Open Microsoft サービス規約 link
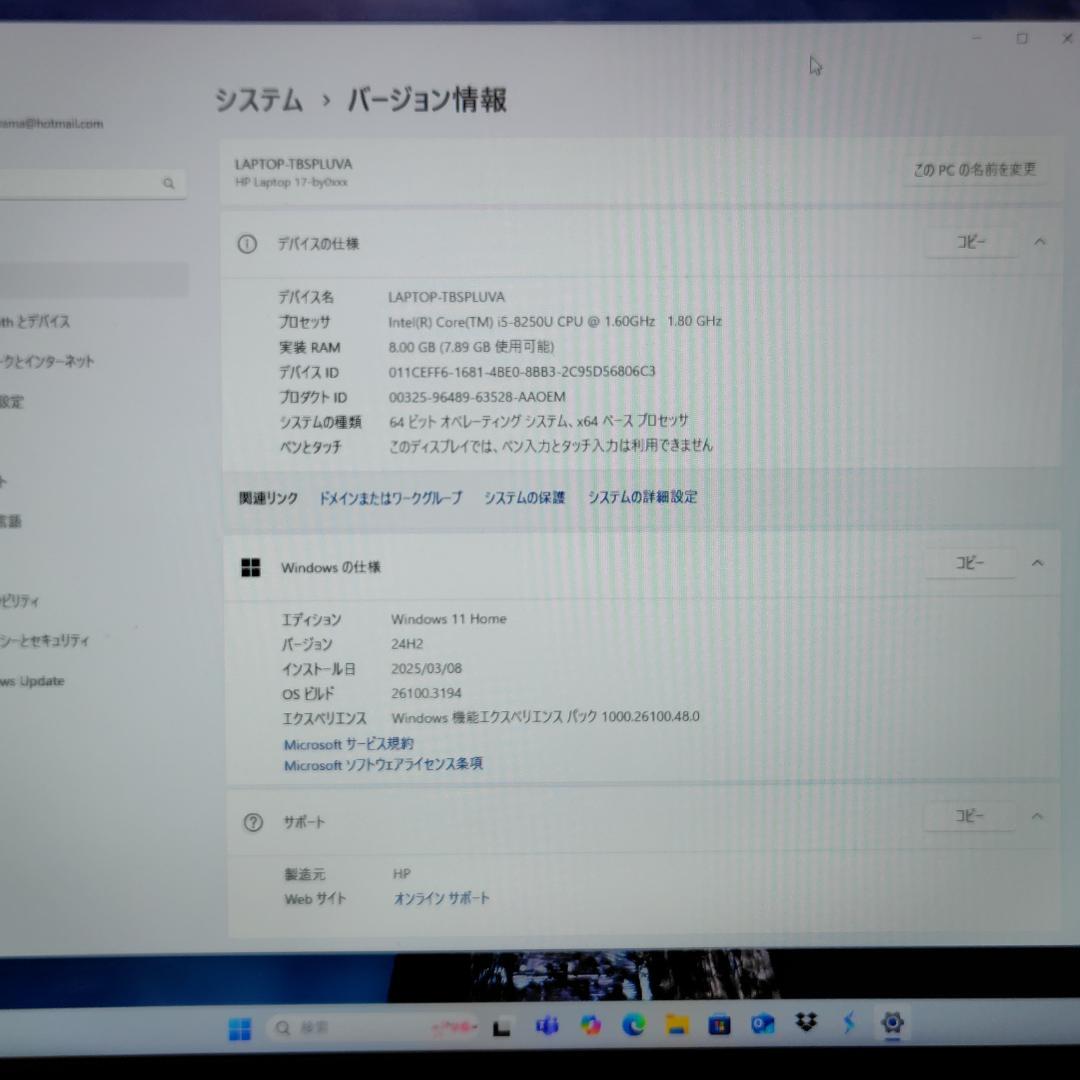Image resolution: width=1080 pixels, height=1080 pixels. point(347,744)
